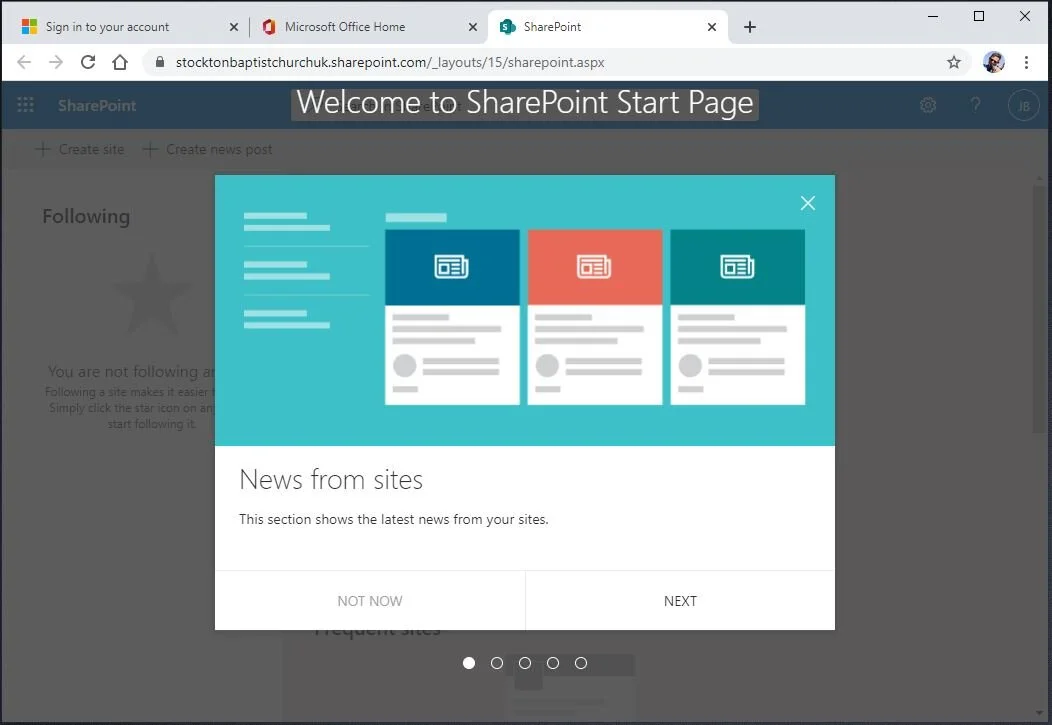
Task: Click the red news card illustration
Action: tap(594, 317)
